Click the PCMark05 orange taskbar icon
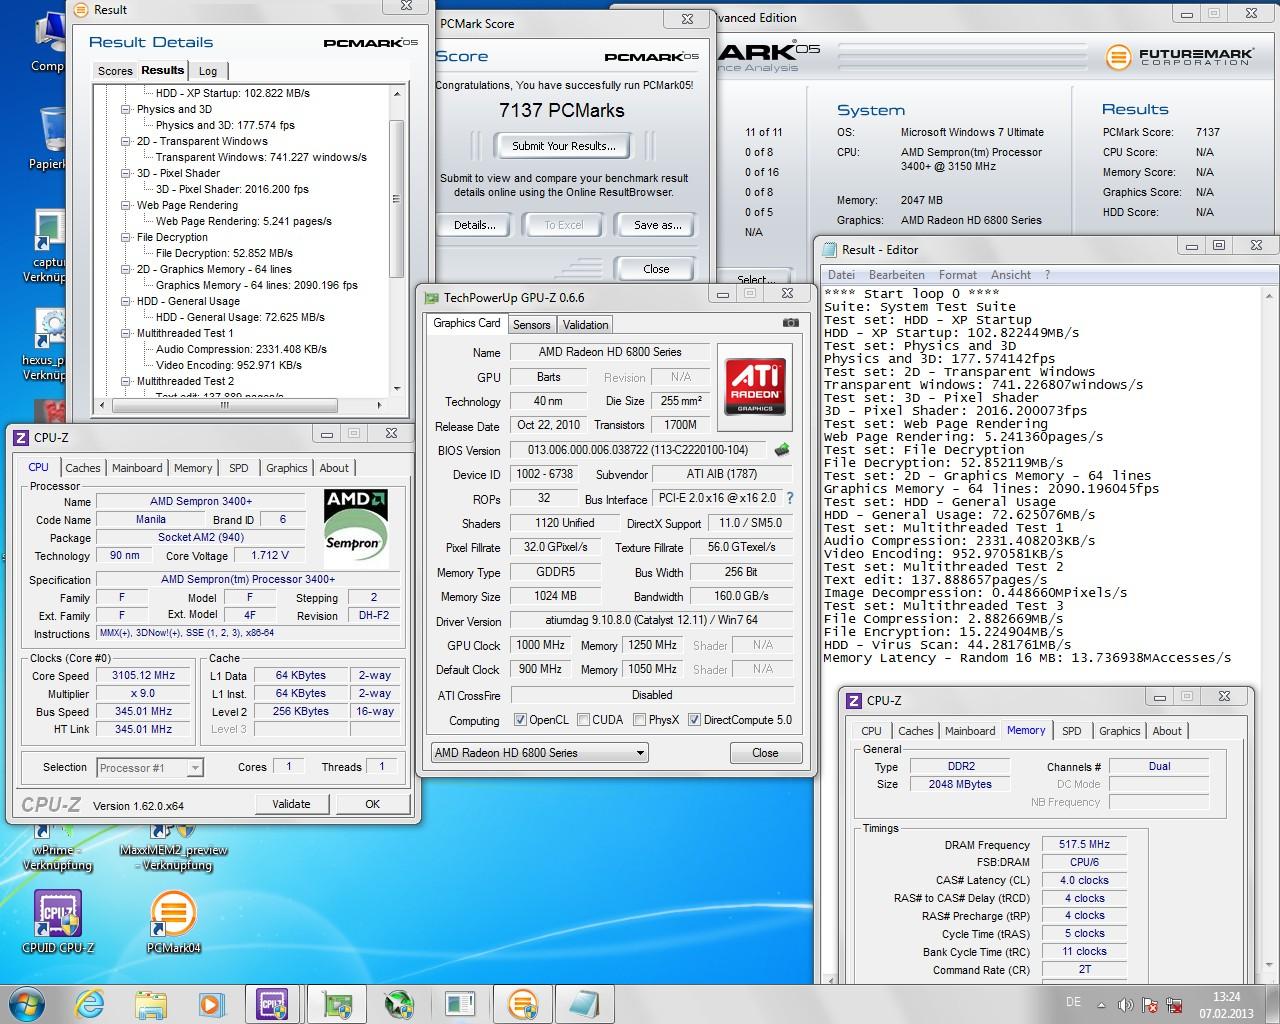Screen dimensions: 1280x1024 tap(523, 1004)
